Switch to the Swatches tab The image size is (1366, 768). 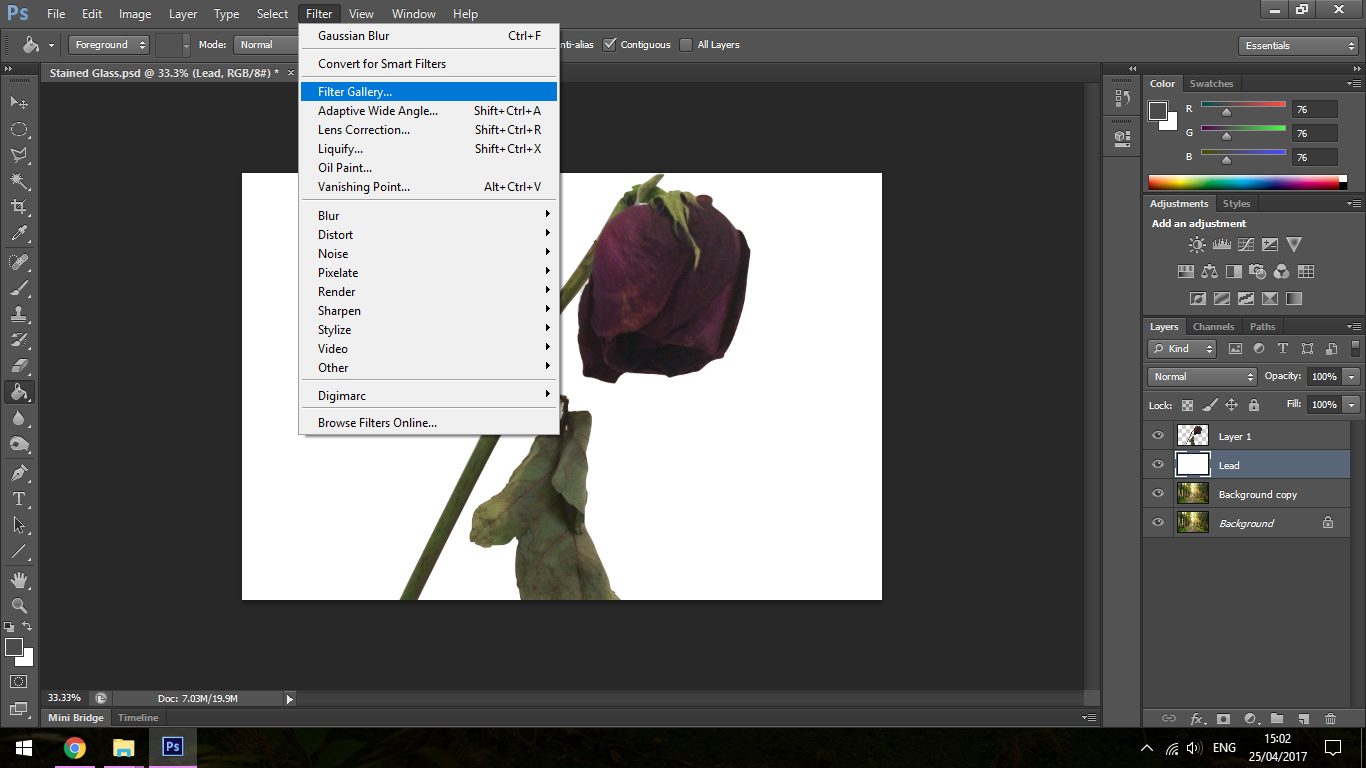1211,84
